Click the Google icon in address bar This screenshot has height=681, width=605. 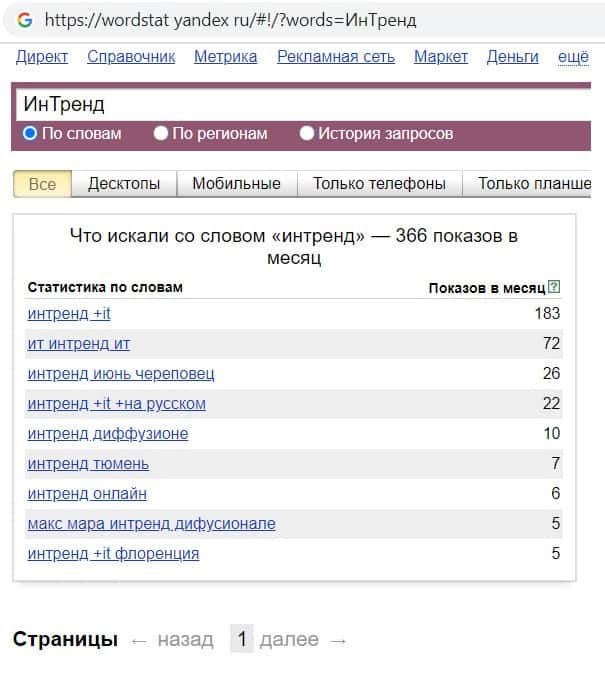tap(25, 20)
